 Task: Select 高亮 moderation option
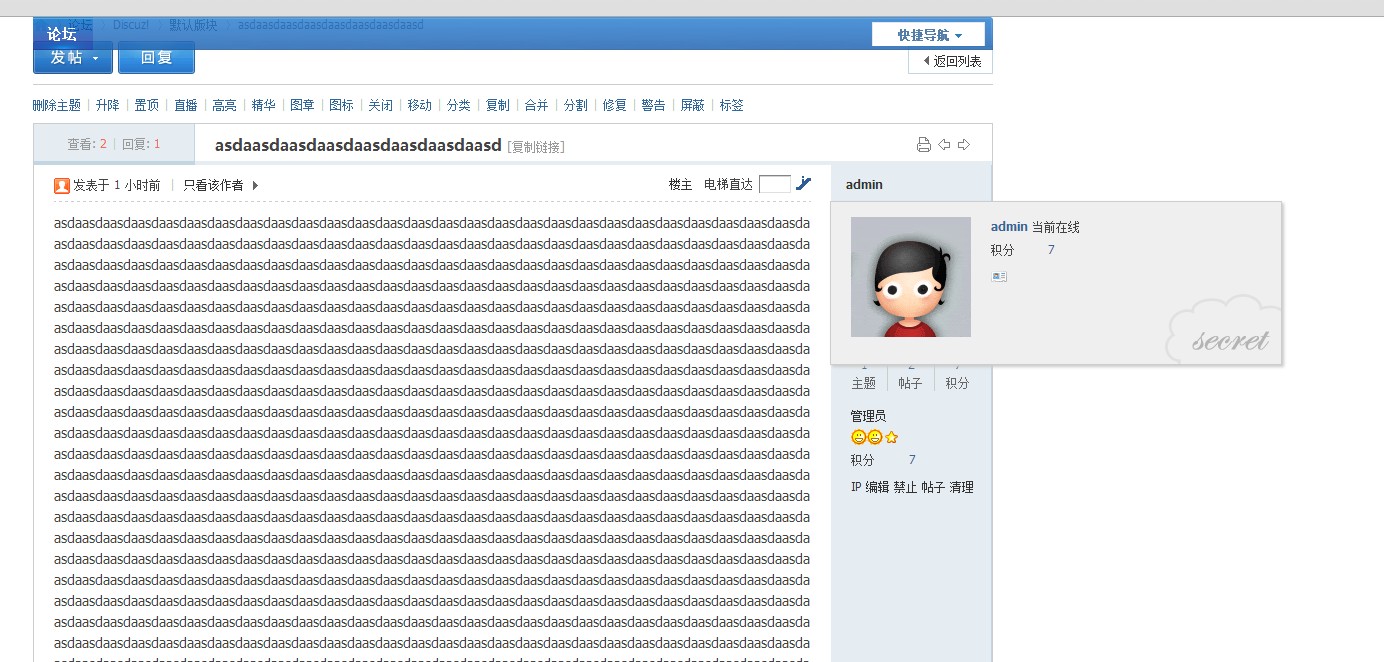[x=224, y=105]
